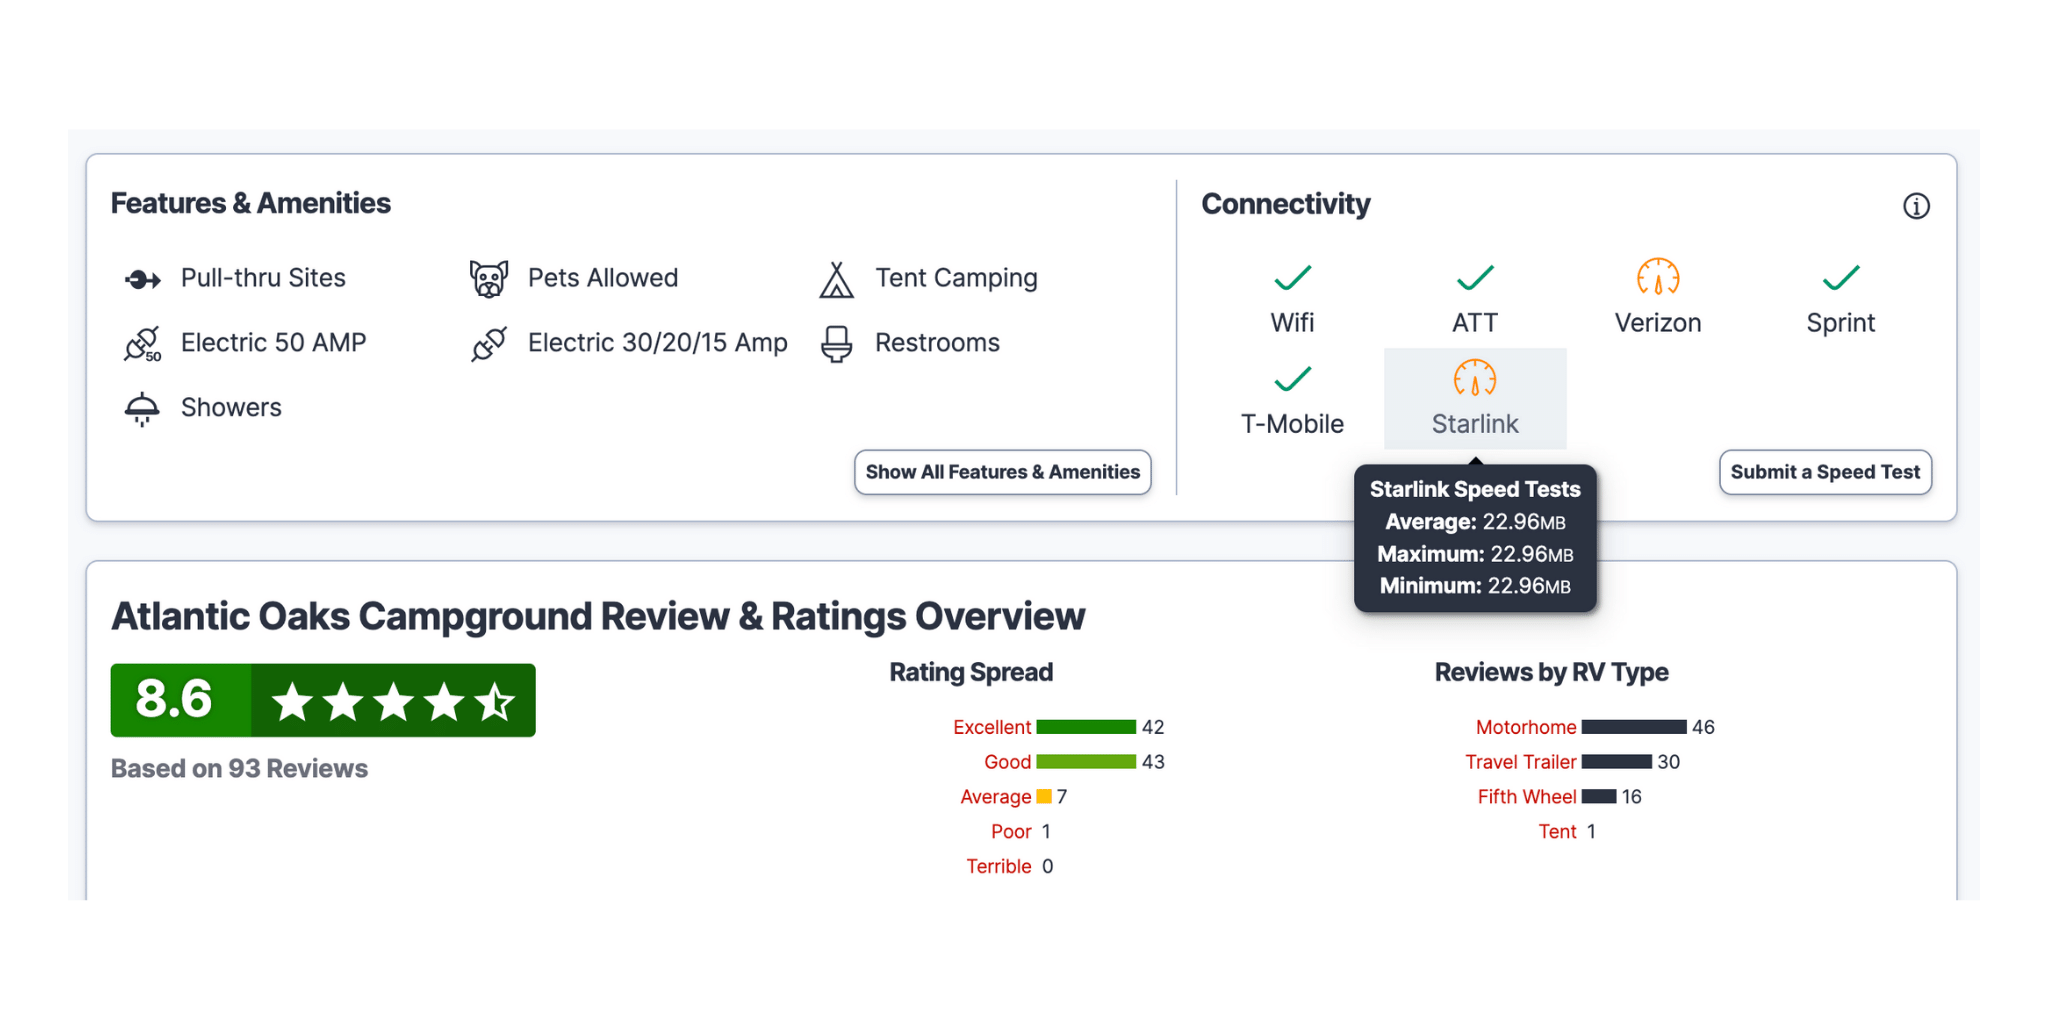2048x1030 pixels.
Task: Filter reviews by Motorhome type
Action: coord(1525,727)
